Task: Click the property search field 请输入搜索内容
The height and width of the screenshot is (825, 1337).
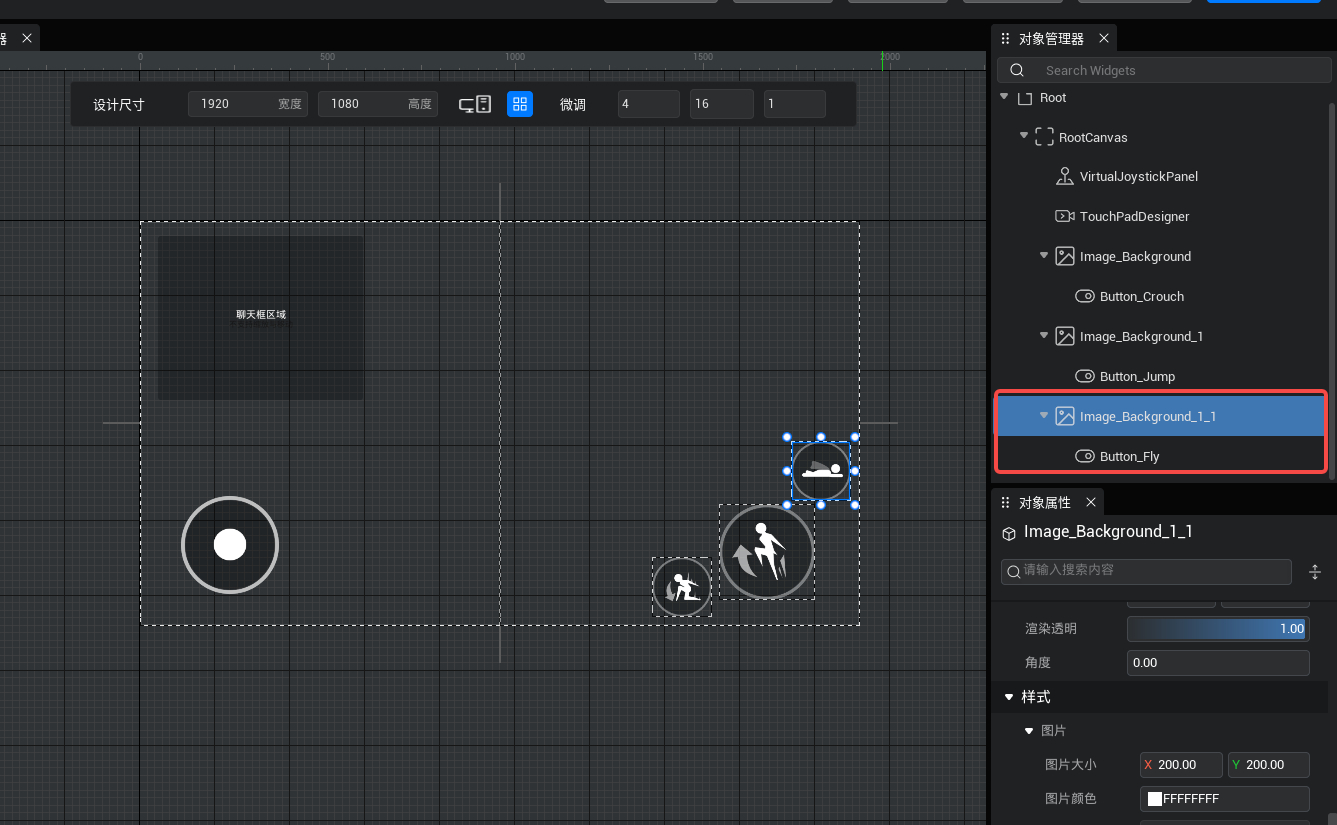Action: point(1146,570)
